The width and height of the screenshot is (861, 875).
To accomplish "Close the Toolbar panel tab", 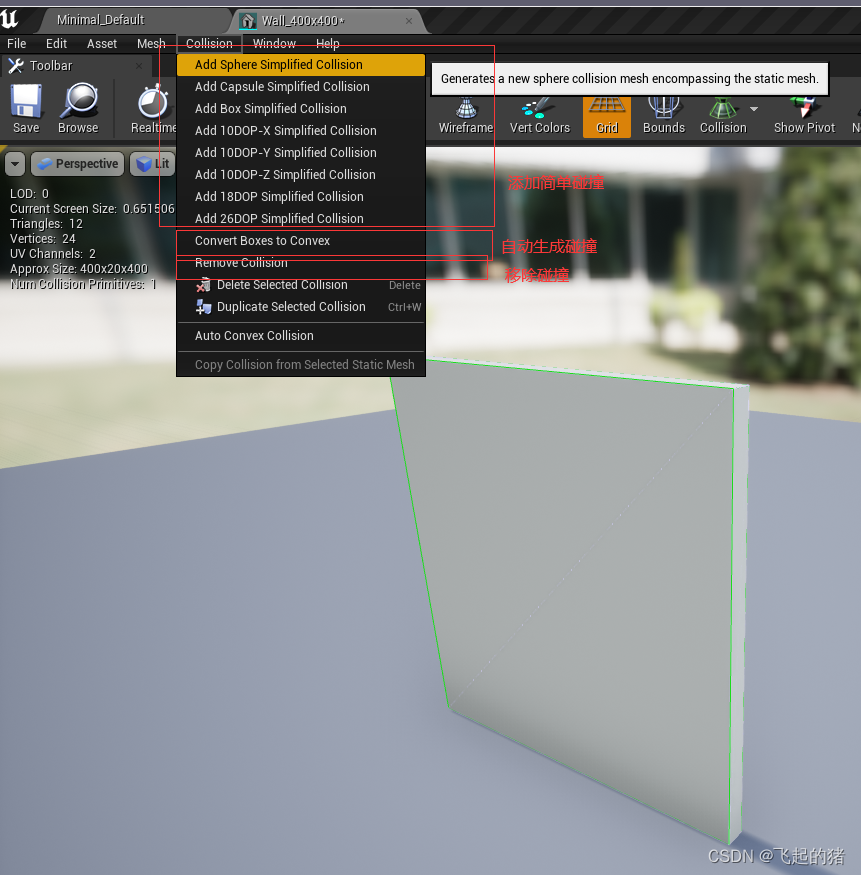I will (x=139, y=66).
